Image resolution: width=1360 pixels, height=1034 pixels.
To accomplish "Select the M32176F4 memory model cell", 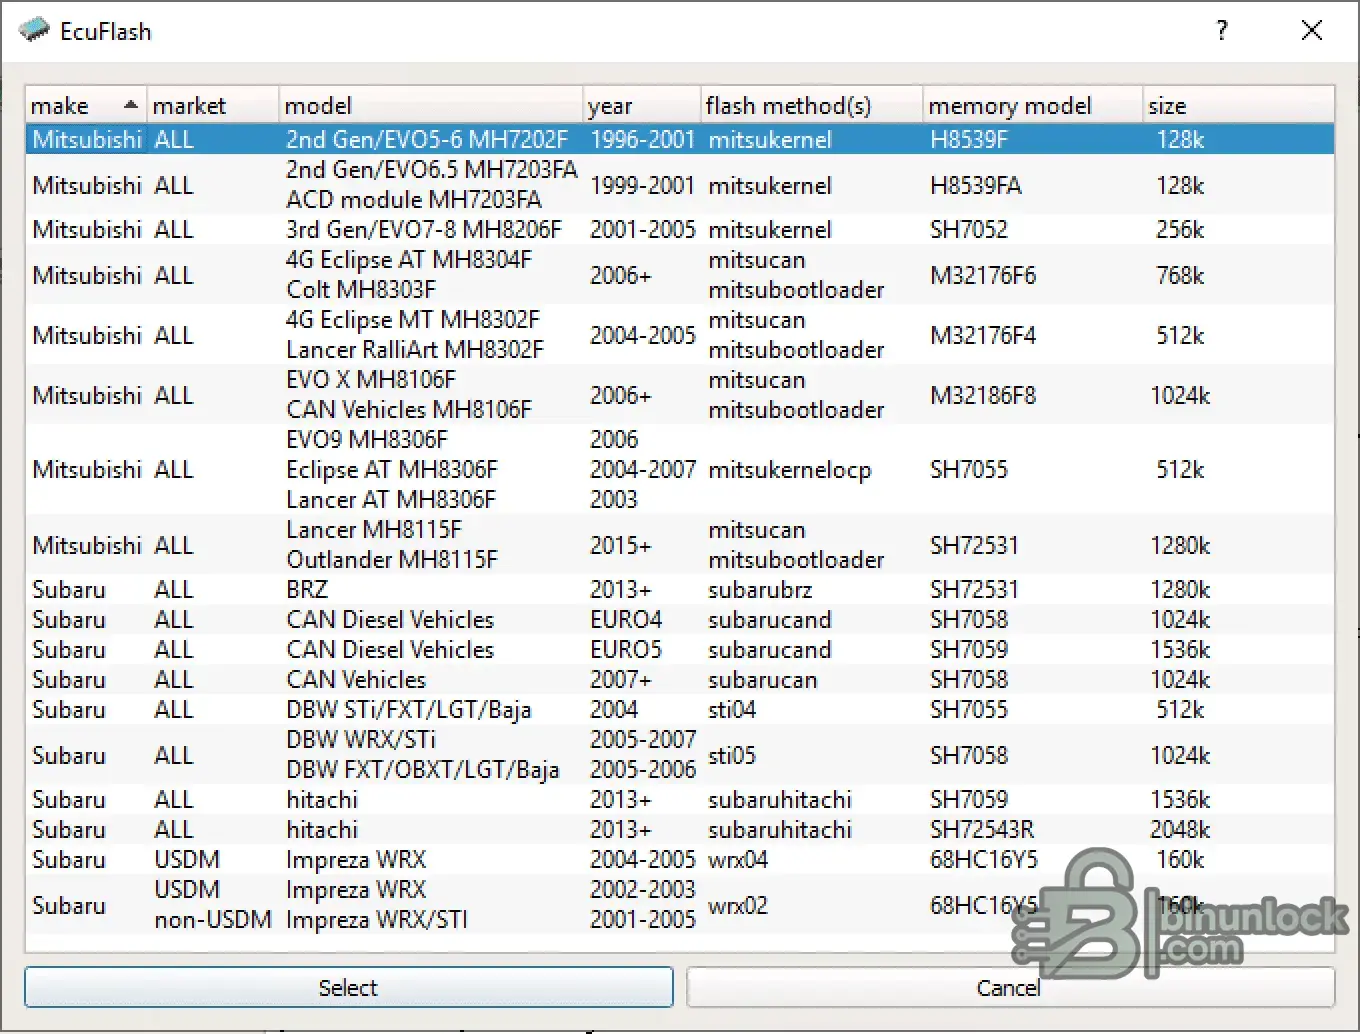I will click(983, 335).
